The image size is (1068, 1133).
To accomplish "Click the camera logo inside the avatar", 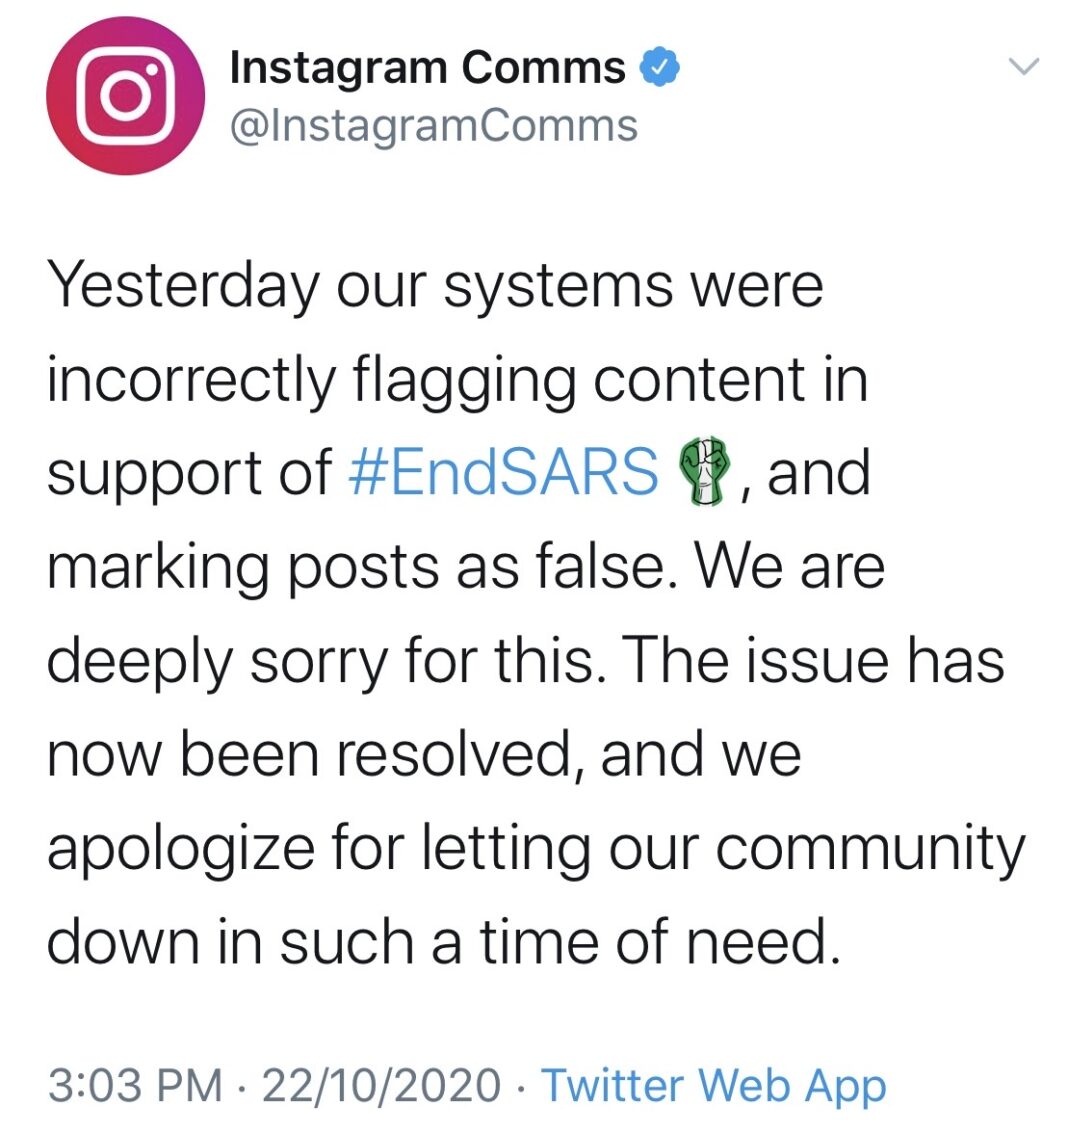I will (126, 95).
